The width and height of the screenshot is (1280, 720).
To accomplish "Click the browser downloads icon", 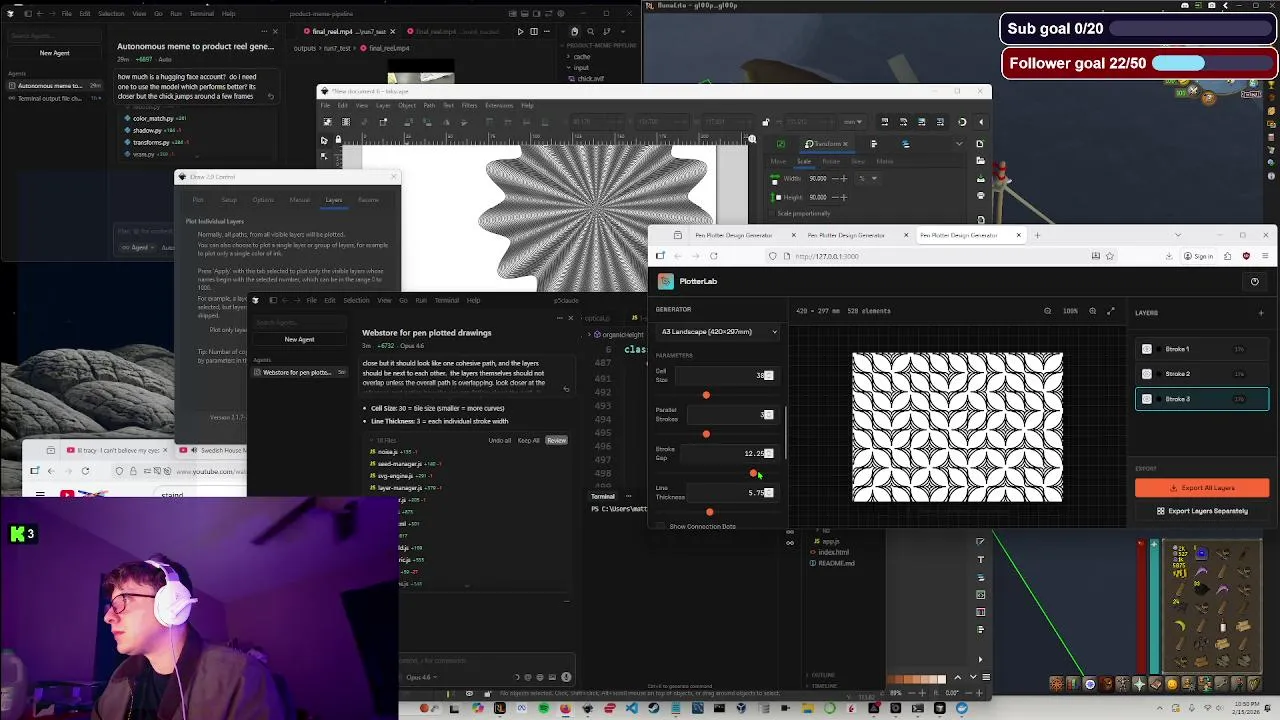I will [x=1168, y=256].
